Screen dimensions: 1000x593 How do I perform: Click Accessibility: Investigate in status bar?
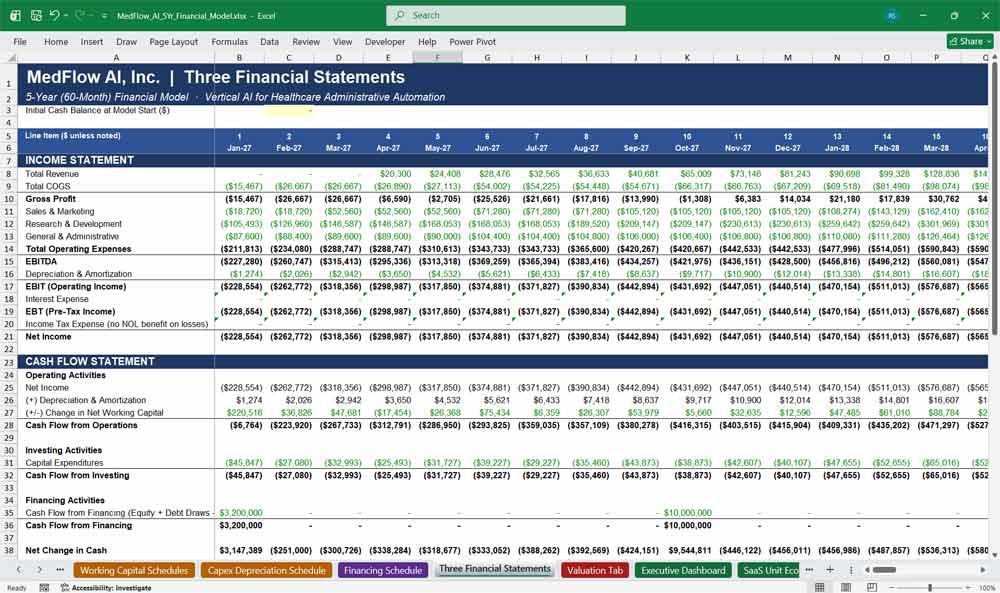click(106, 587)
